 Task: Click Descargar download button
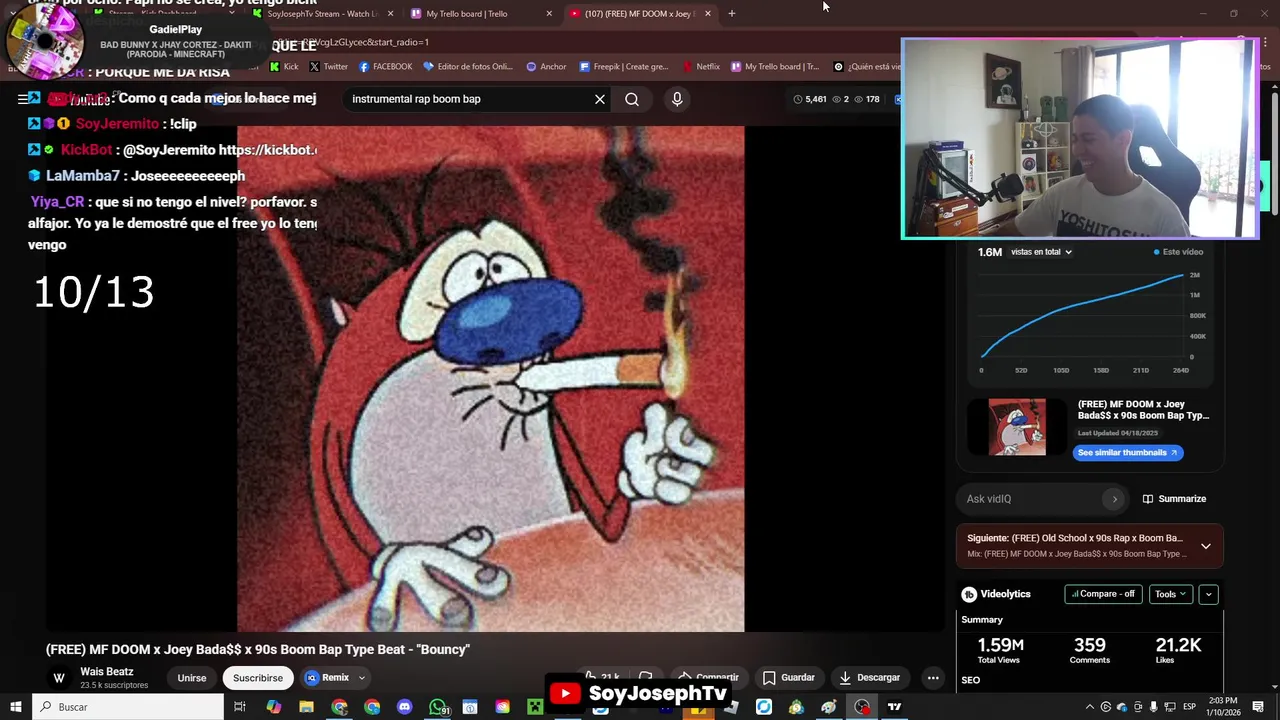click(869, 678)
